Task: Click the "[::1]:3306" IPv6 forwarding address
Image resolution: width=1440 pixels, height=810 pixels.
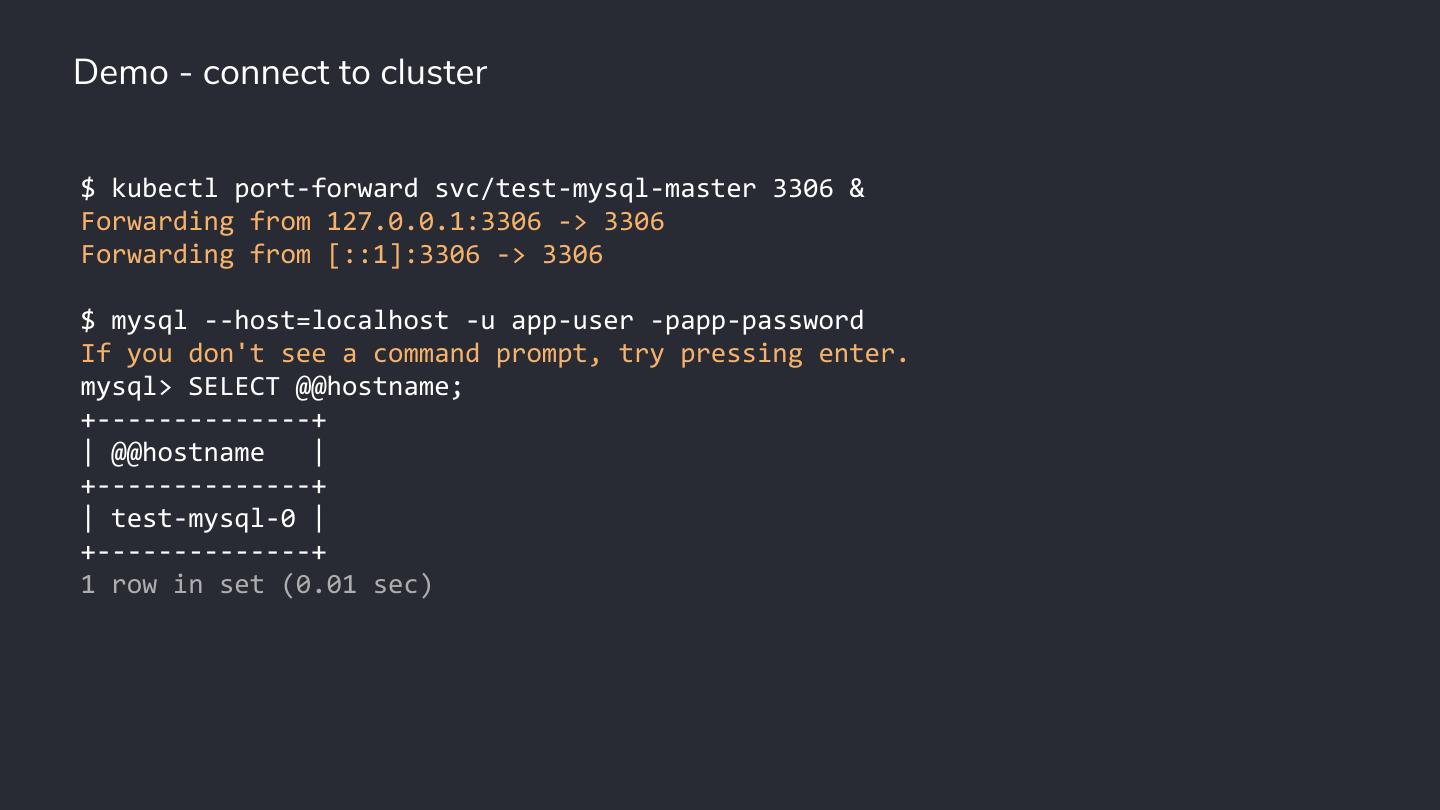Action: [x=403, y=254]
